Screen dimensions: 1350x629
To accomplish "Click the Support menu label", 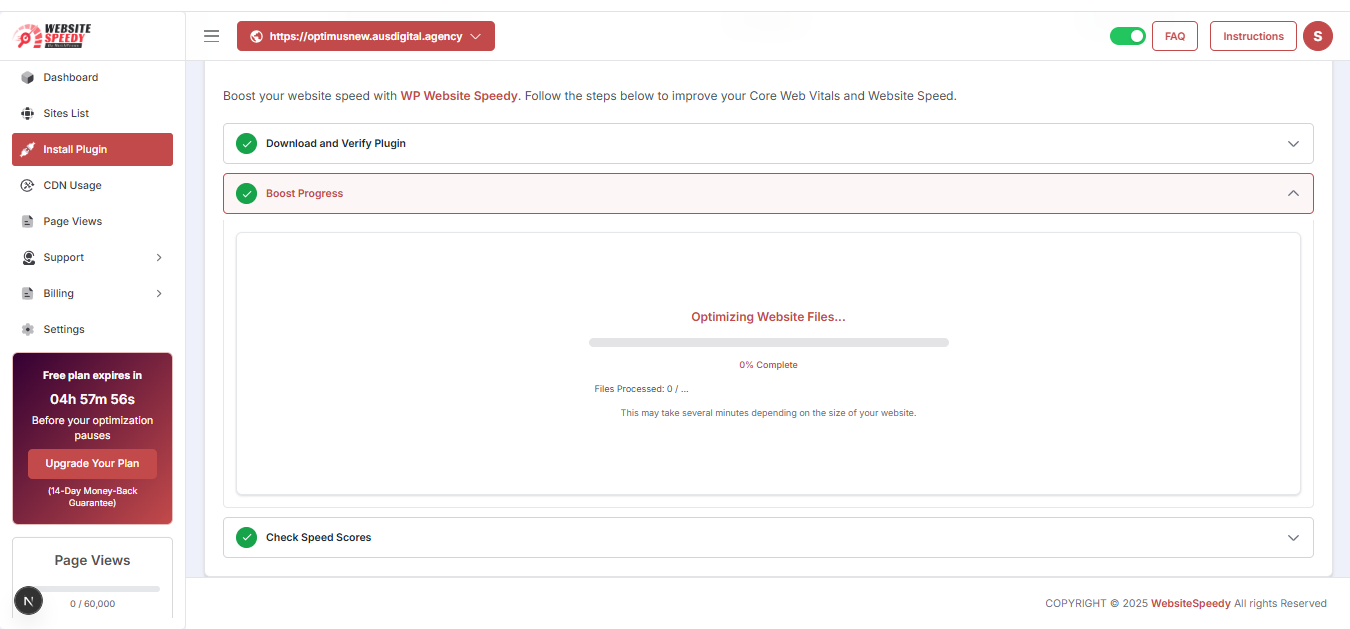I will pos(64,257).
